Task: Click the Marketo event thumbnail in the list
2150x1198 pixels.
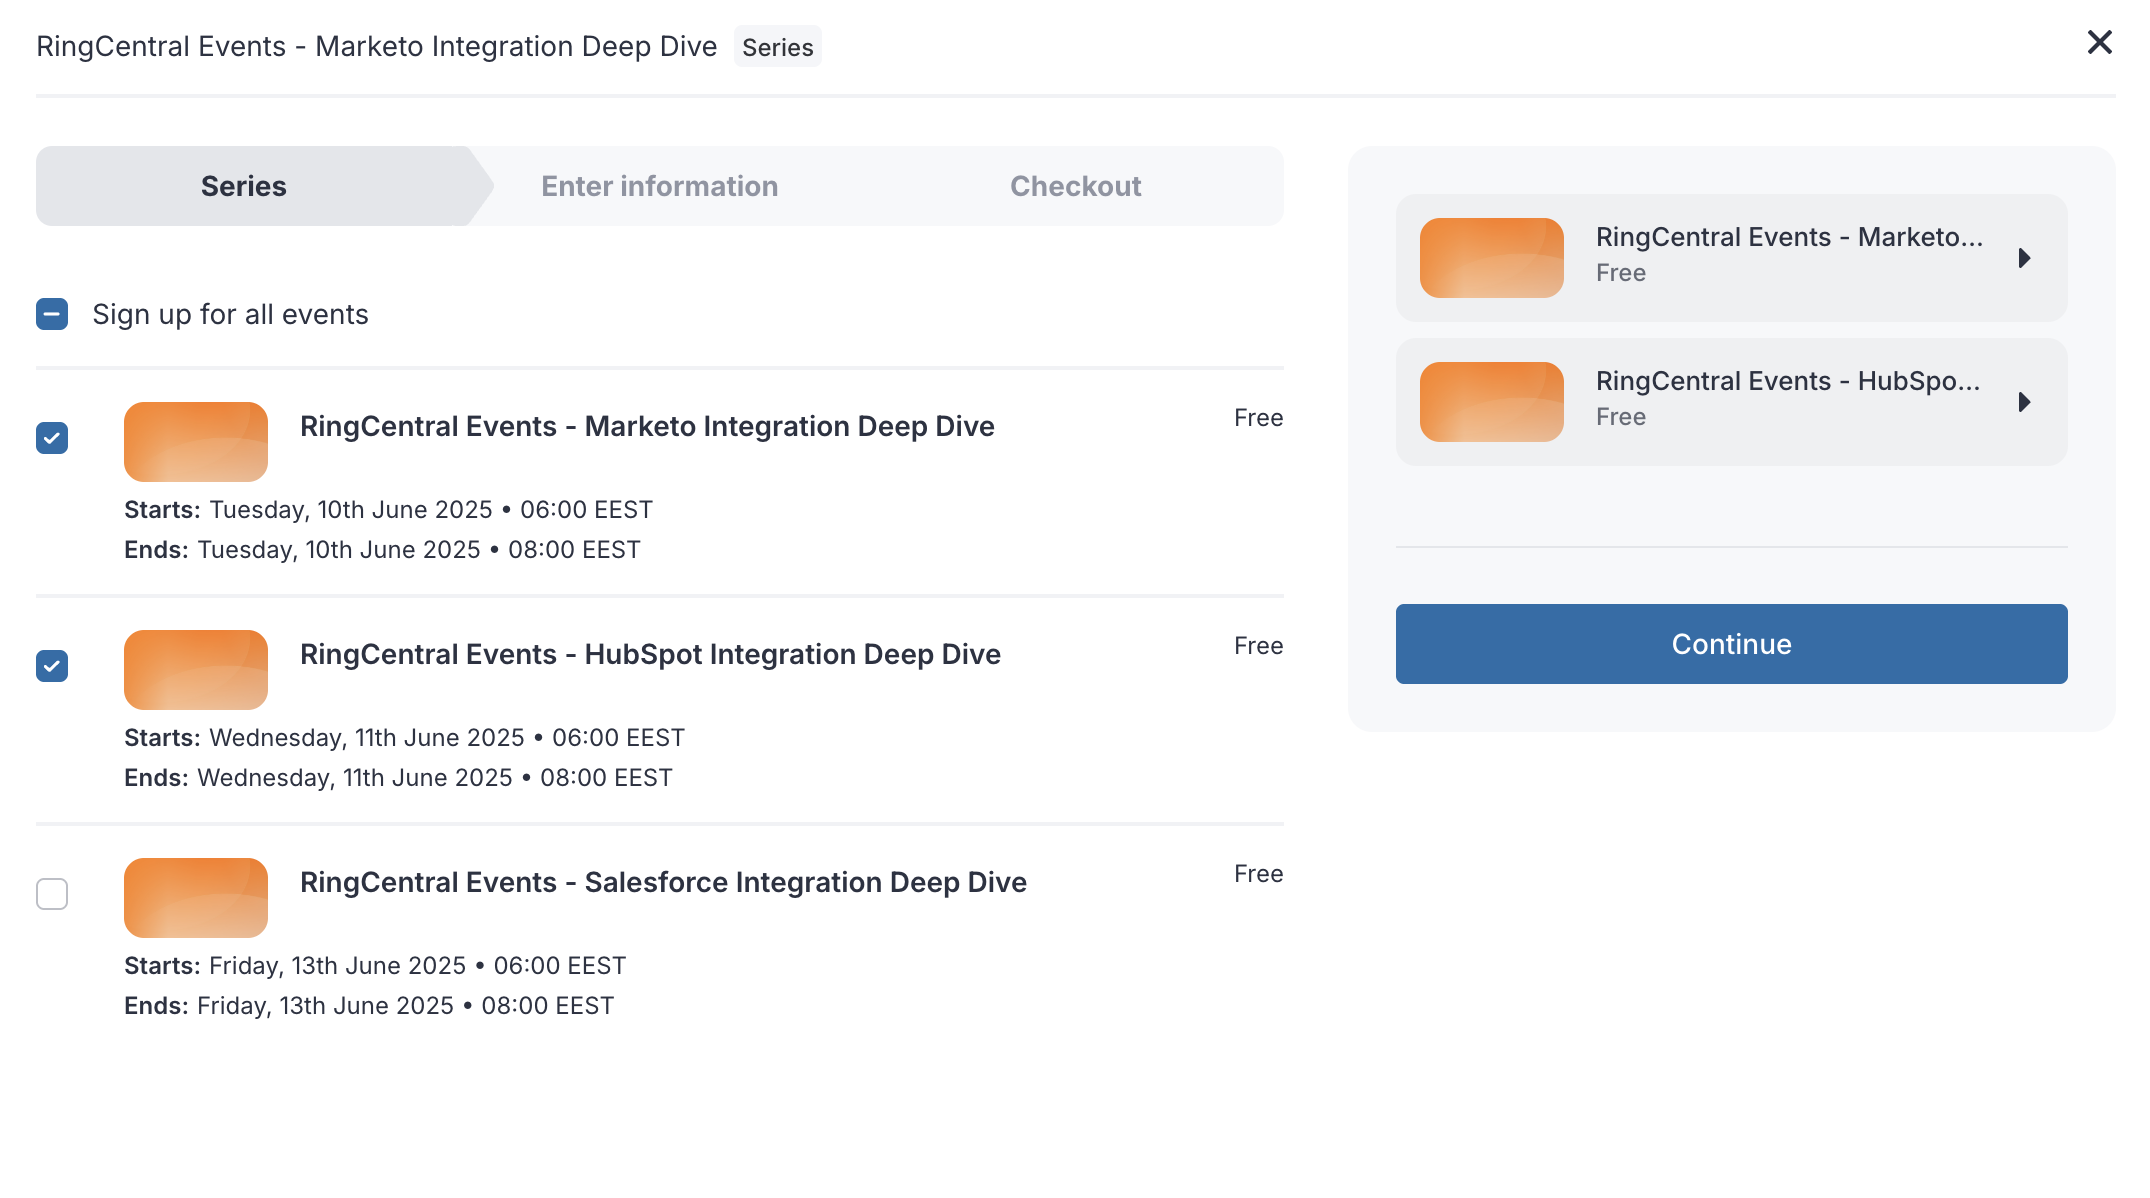Action: (x=196, y=442)
